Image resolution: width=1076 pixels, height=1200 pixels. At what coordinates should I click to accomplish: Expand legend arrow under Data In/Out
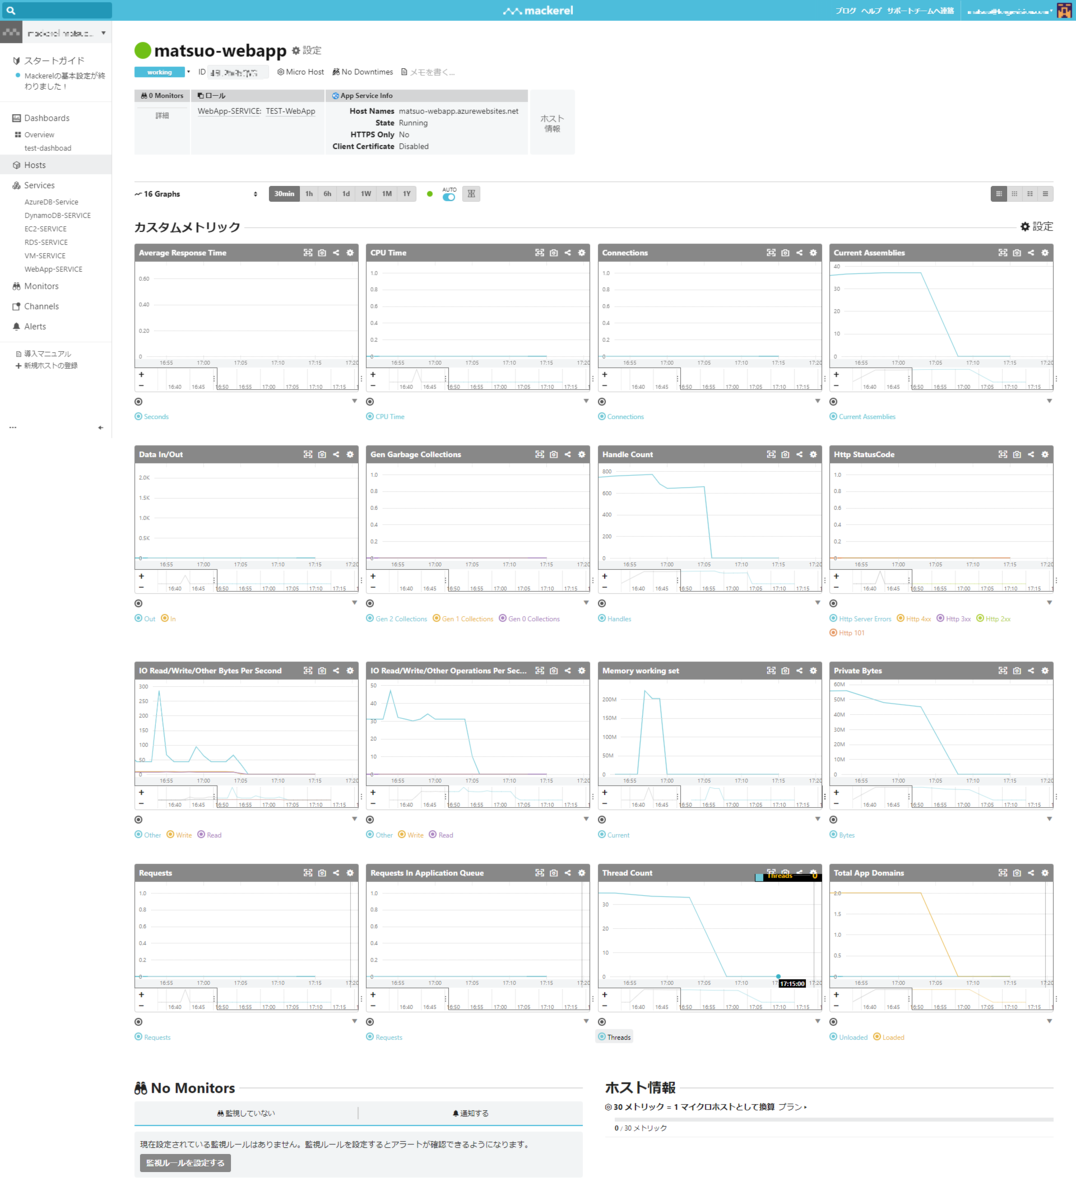click(354, 603)
